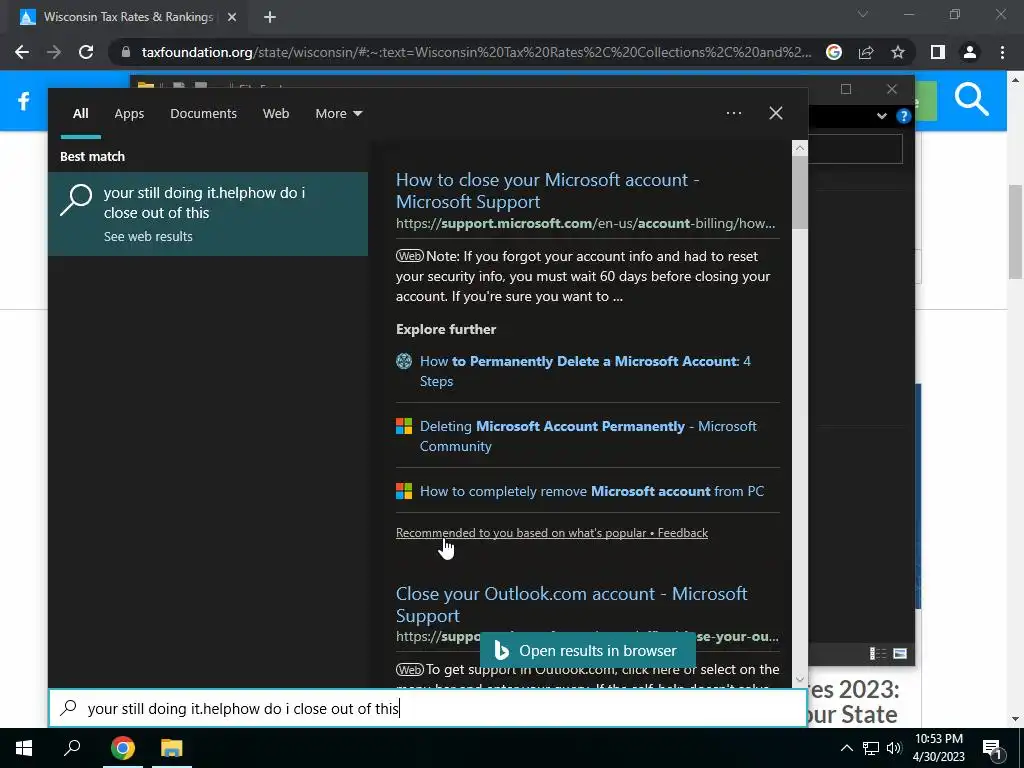
Task: Open 'How to close your Microsoft account' link
Action: (547, 191)
